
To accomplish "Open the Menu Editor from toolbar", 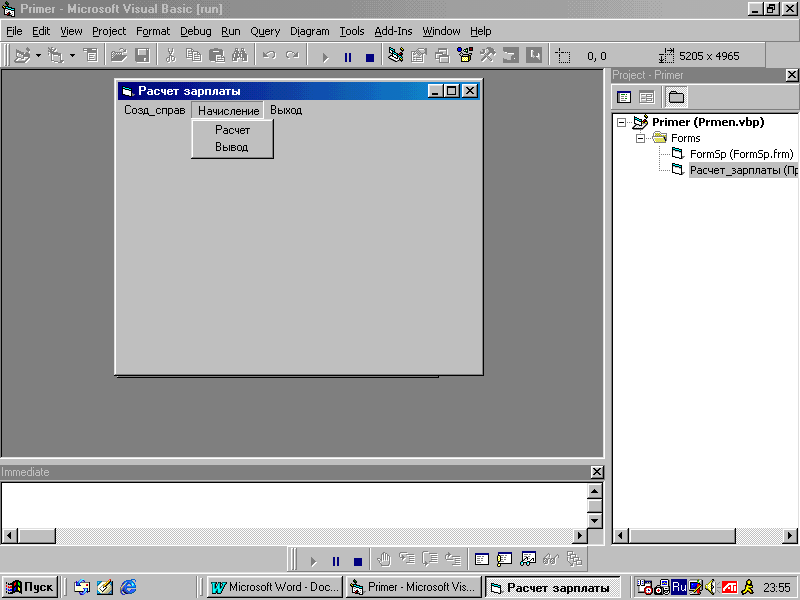I will (91, 55).
